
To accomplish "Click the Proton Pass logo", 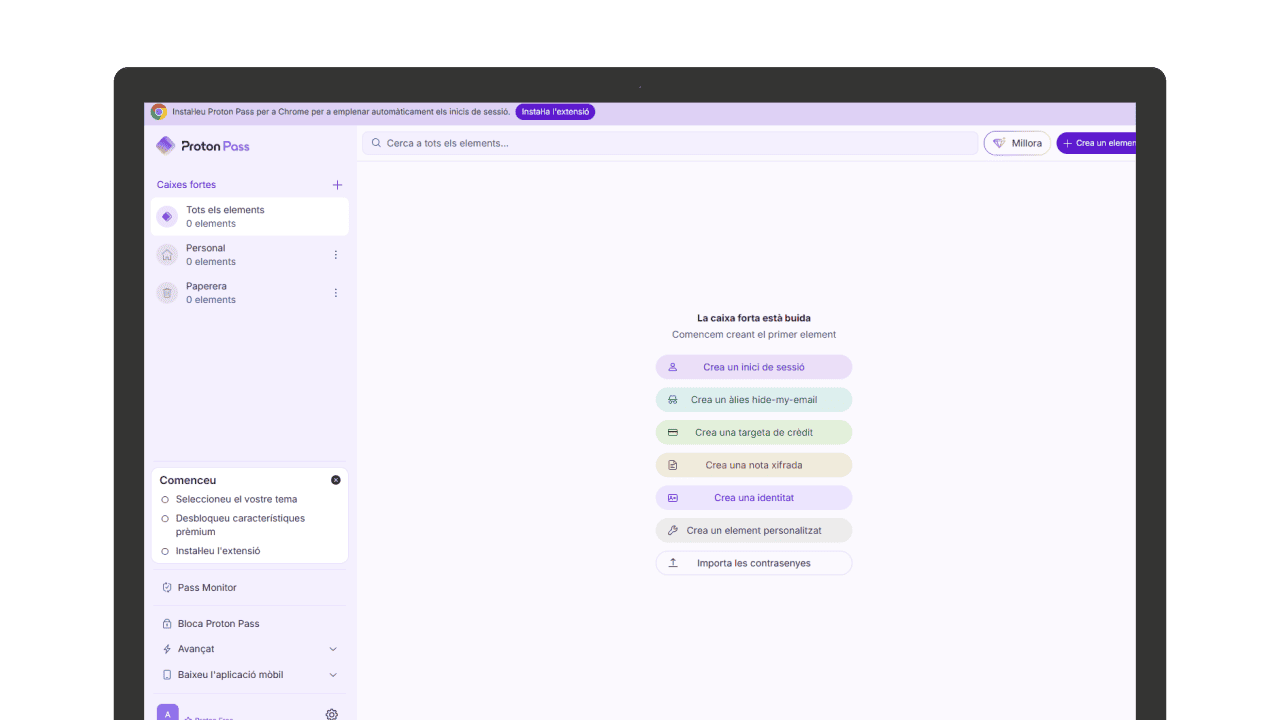I will (203, 146).
